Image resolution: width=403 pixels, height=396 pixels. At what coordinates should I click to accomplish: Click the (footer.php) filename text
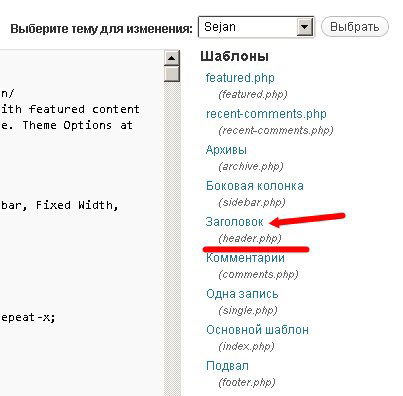[x=247, y=382]
